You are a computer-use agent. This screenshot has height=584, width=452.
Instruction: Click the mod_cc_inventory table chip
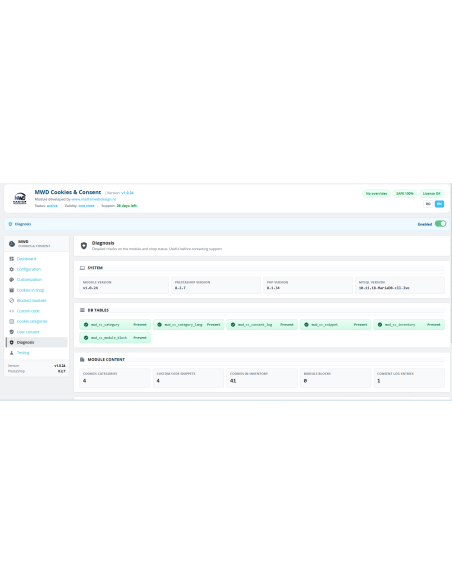point(409,324)
